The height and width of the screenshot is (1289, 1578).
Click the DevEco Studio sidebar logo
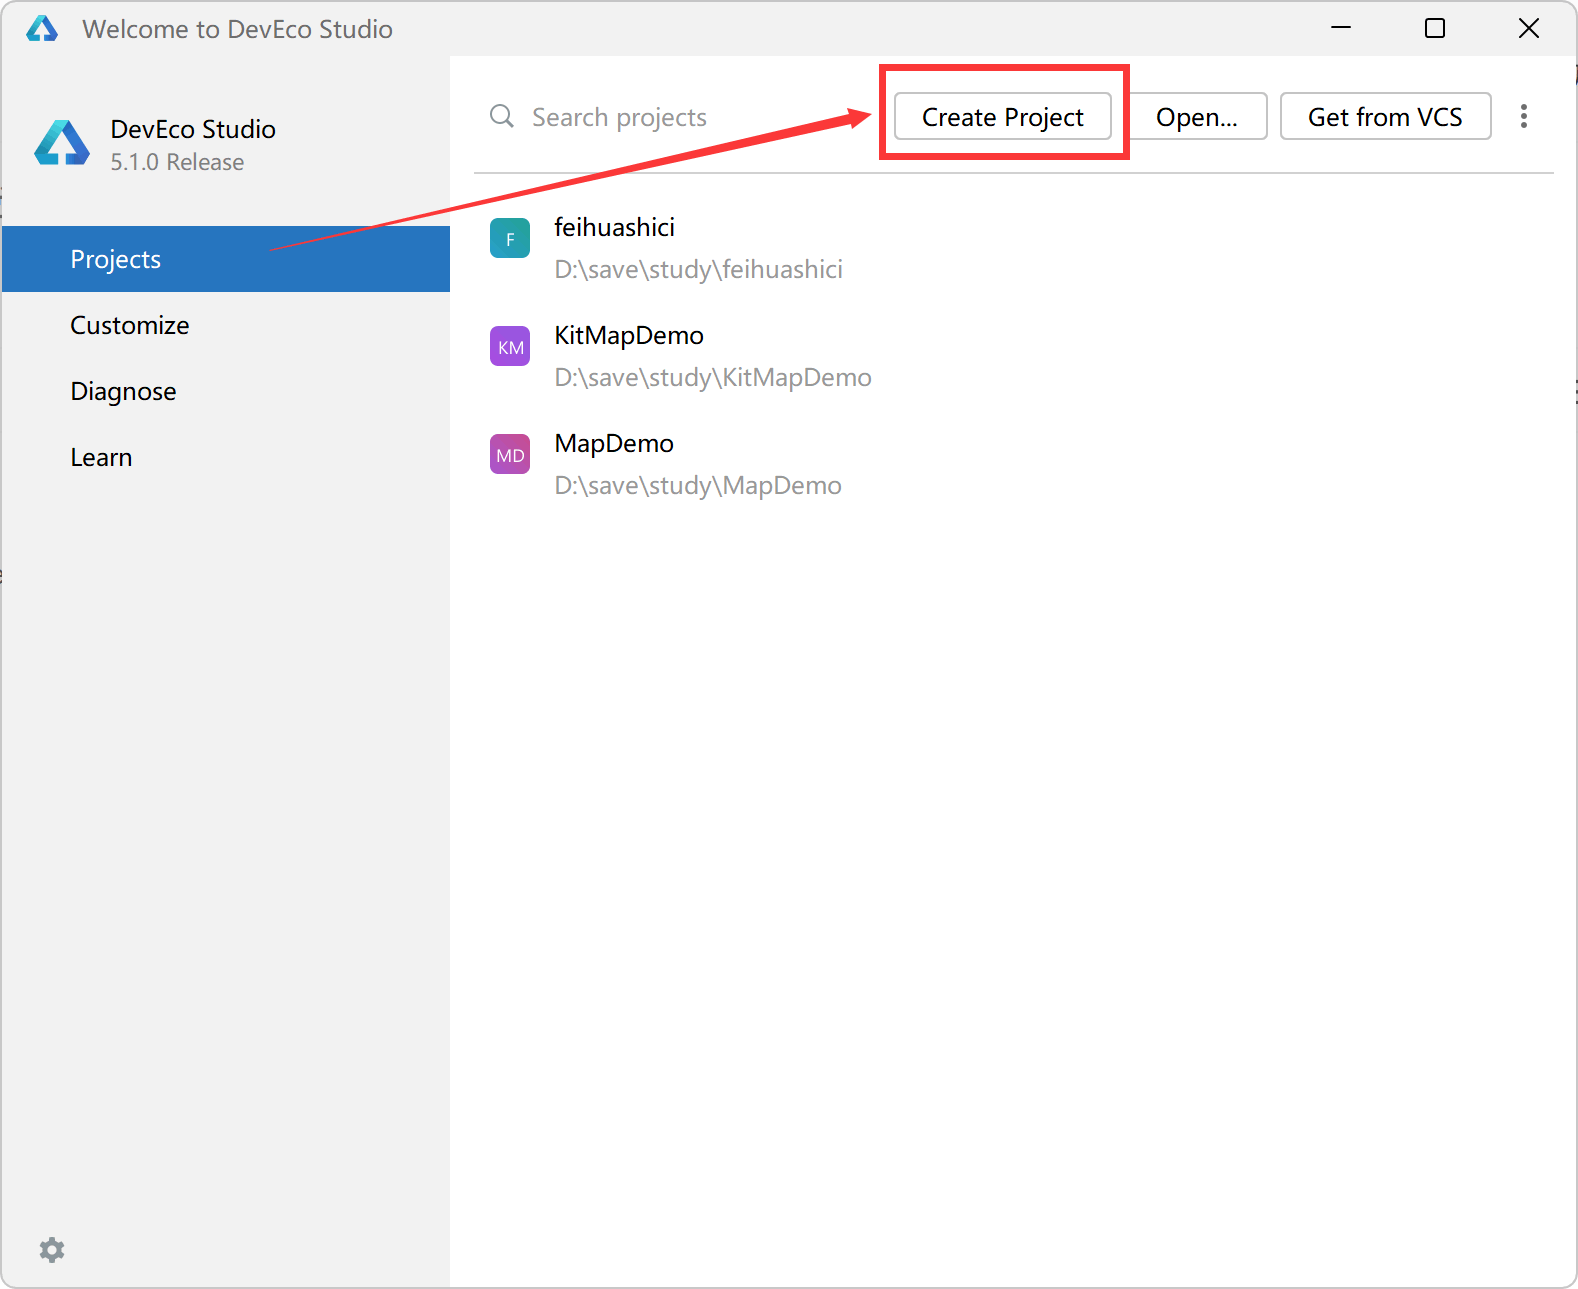(62, 143)
